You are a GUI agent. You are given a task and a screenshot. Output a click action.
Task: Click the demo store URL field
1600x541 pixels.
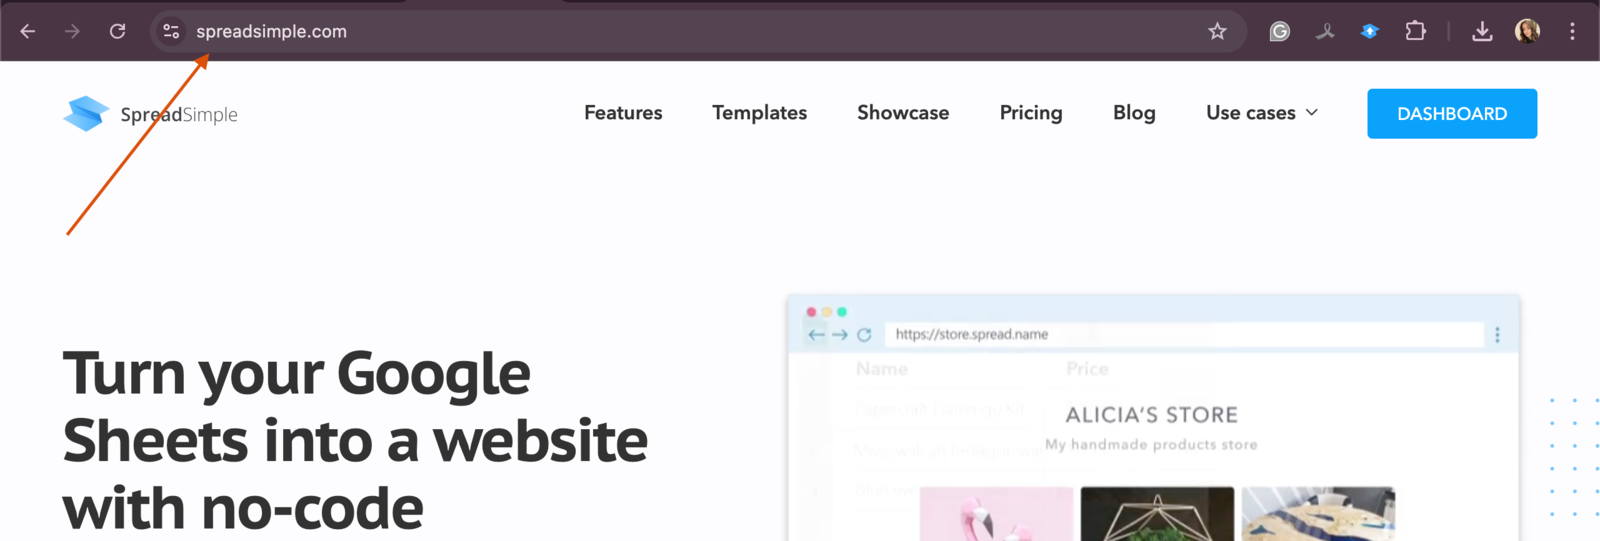click(1183, 334)
